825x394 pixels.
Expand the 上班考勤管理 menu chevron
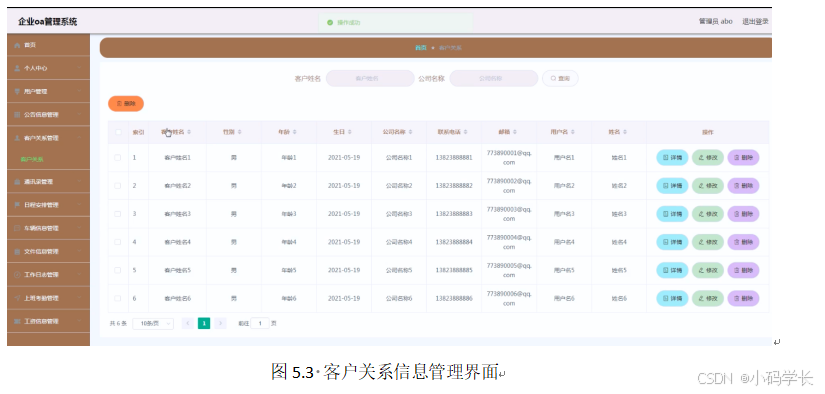point(79,298)
